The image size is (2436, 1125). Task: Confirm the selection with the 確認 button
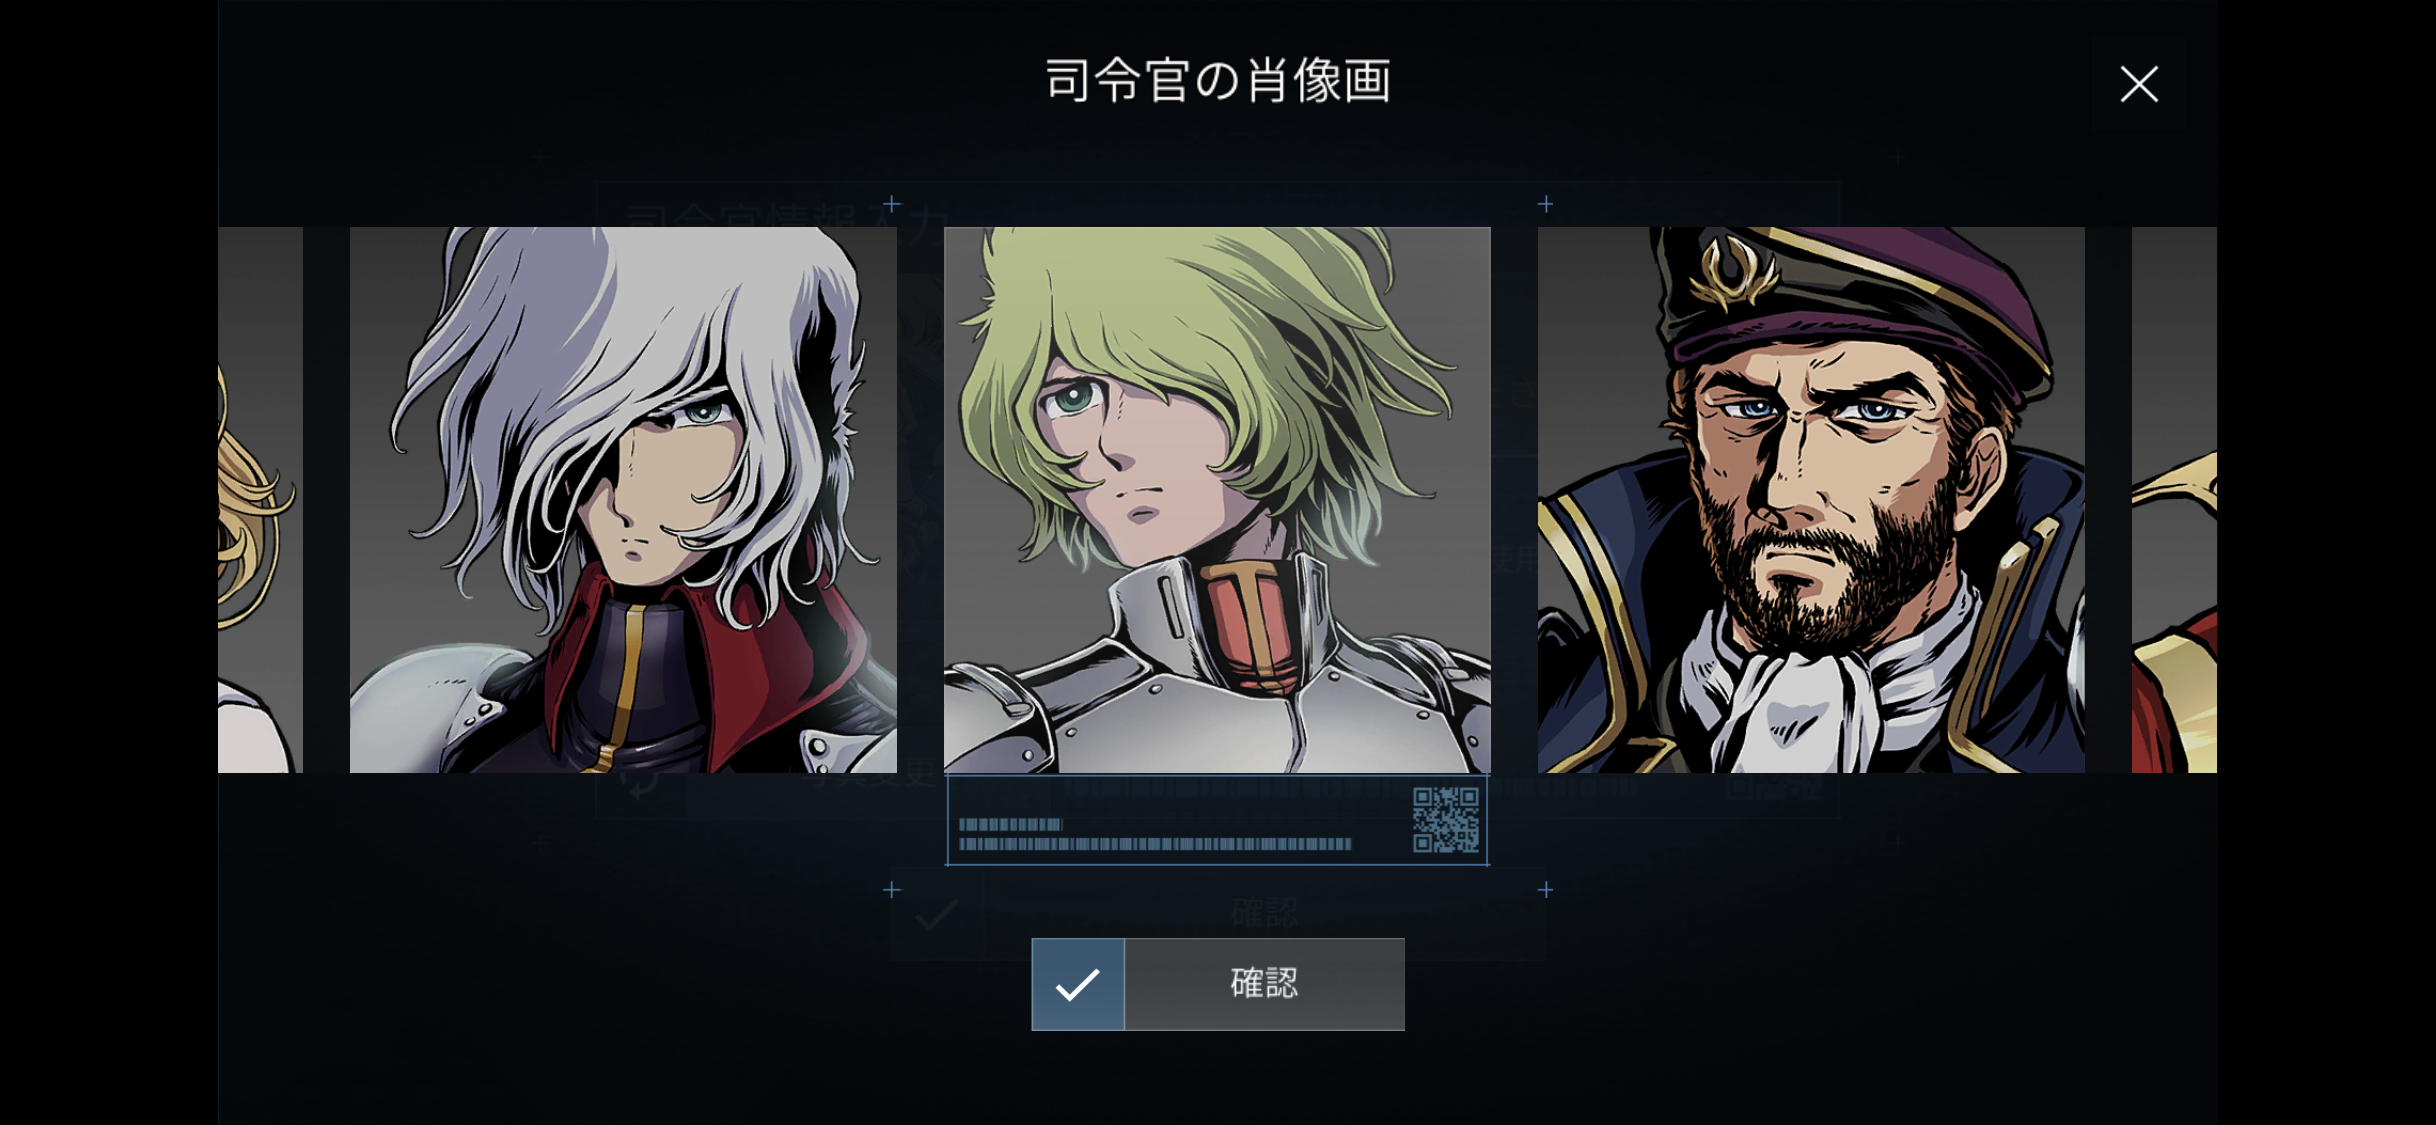(1218, 984)
